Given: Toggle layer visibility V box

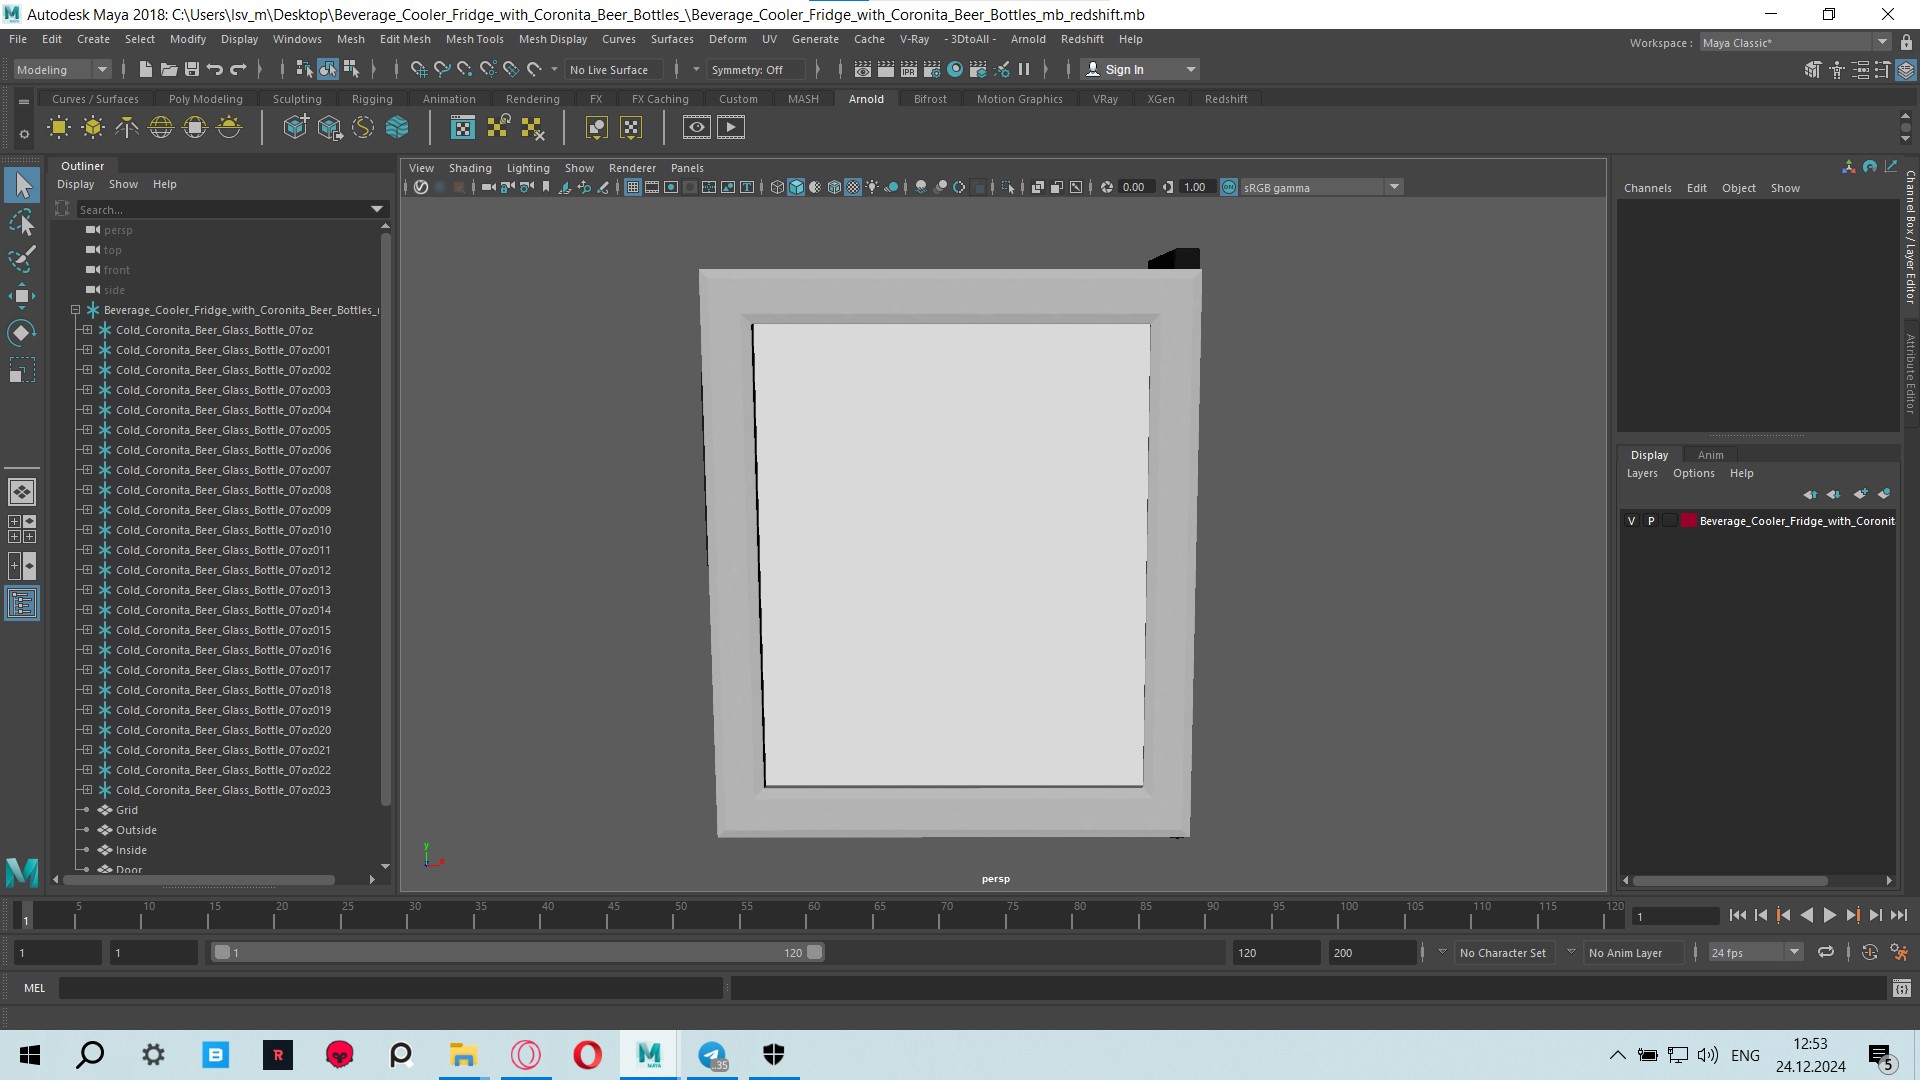Looking at the screenshot, I should pyautogui.click(x=1632, y=521).
